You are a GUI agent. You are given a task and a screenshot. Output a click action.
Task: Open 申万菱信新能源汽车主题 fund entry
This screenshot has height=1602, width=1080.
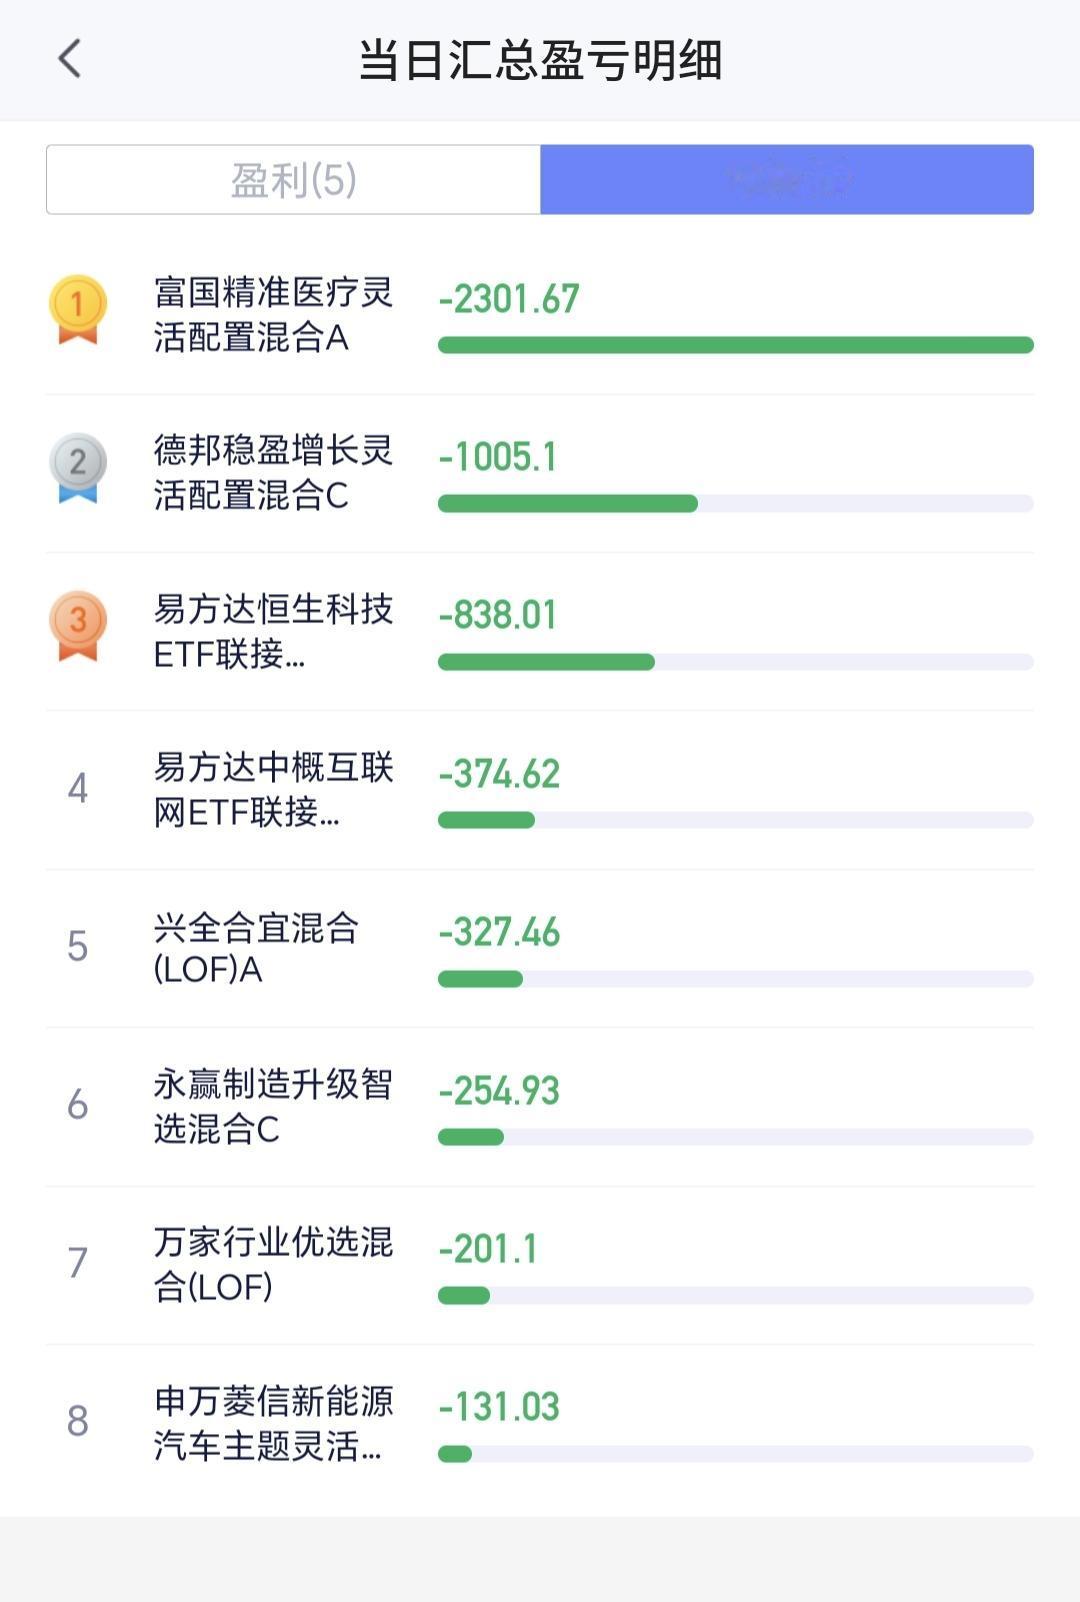(x=540, y=1423)
